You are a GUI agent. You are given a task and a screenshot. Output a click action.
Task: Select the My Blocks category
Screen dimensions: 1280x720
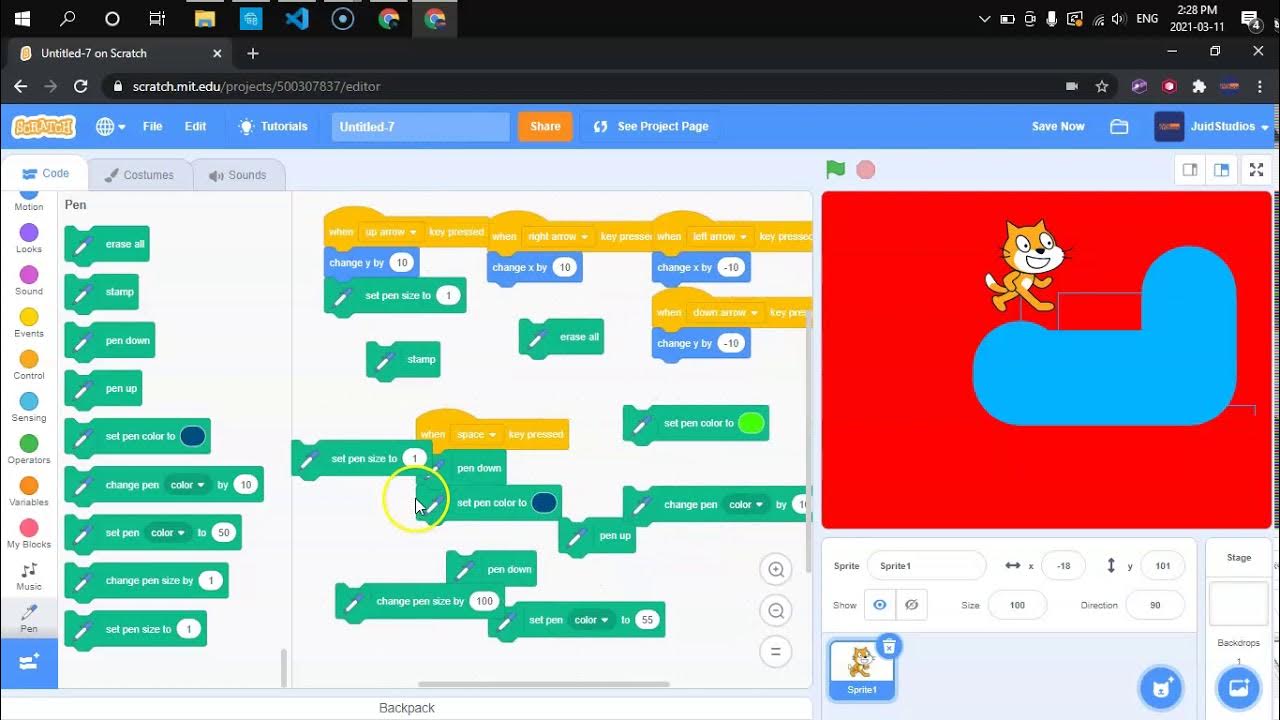29,534
